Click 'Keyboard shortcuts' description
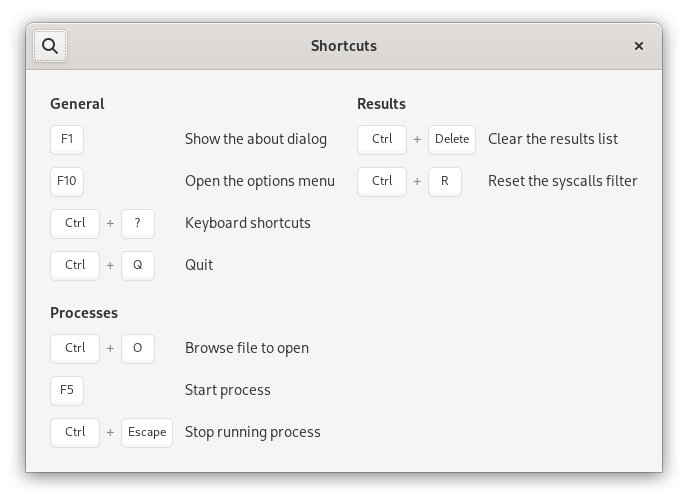The width and height of the screenshot is (688, 501). (248, 223)
